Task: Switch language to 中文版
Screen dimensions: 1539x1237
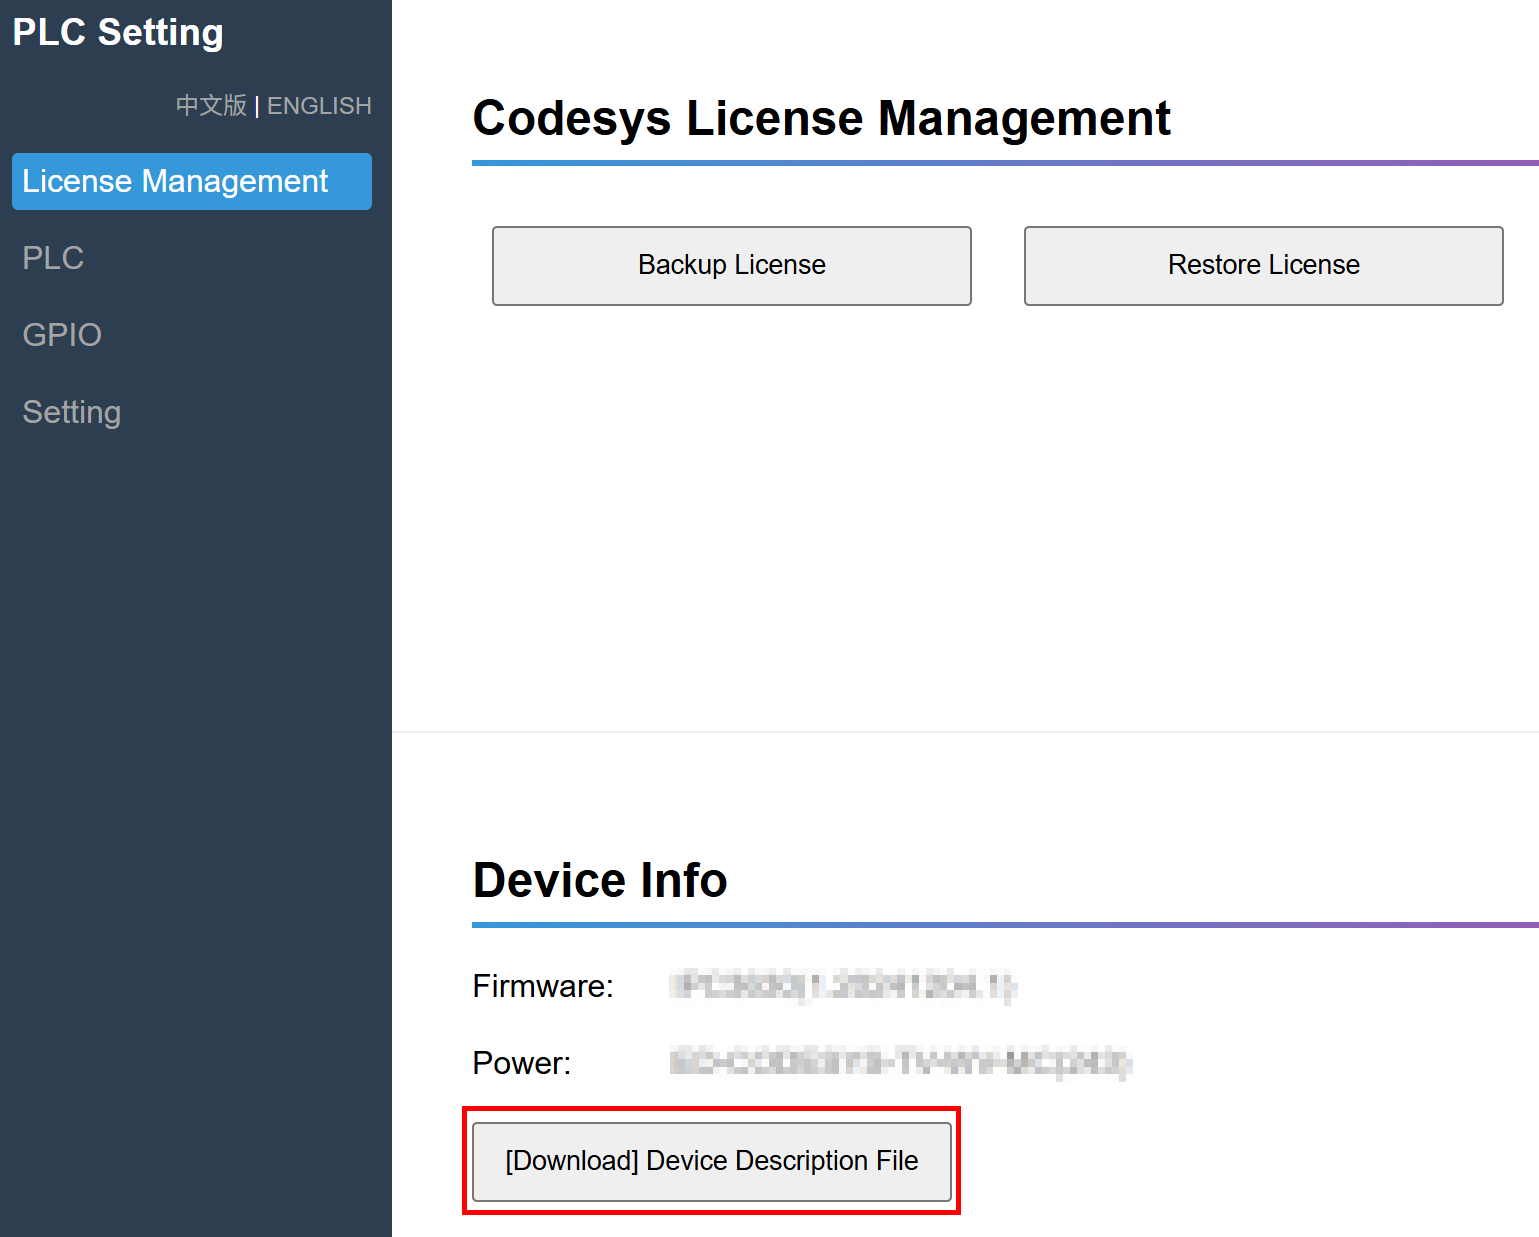Action: click(x=210, y=106)
